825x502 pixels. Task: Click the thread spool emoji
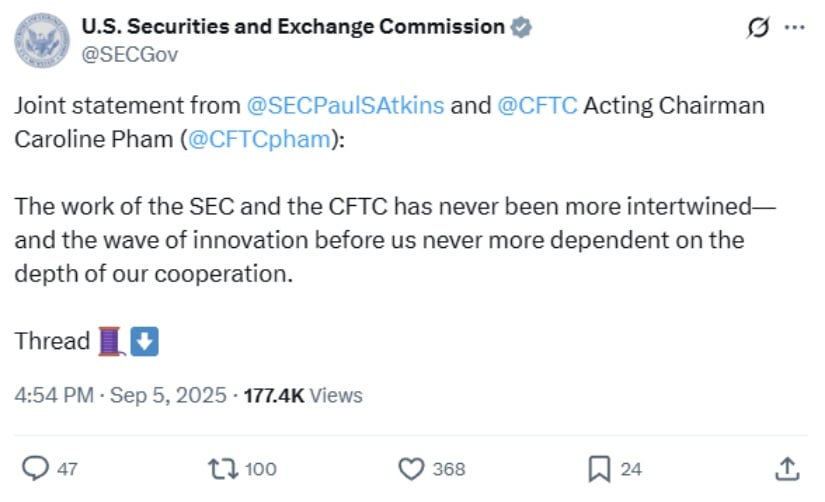[x=111, y=341]
